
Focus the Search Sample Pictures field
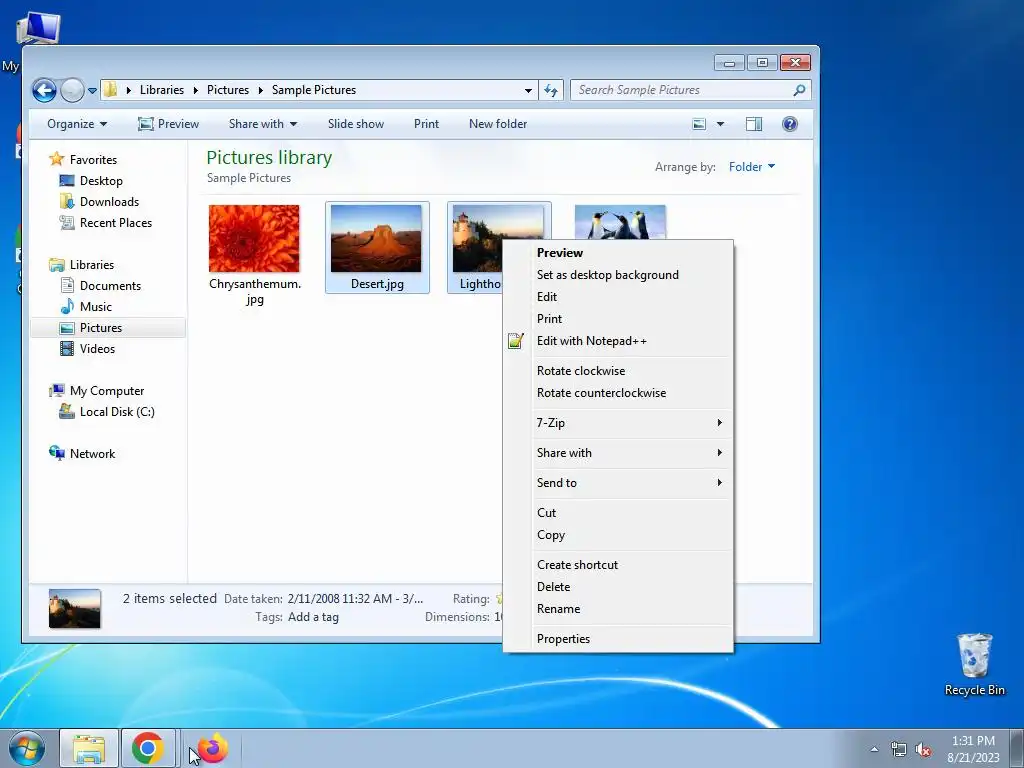[690, 90]
